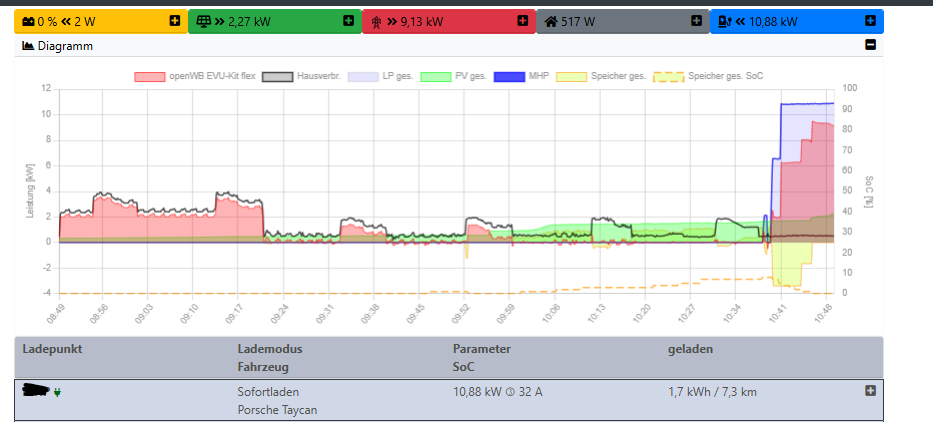Image resolution: width=933 pixels, height=422 pixels.
Task: Click the Ladepunkt column header
Action: coord(52,349)
